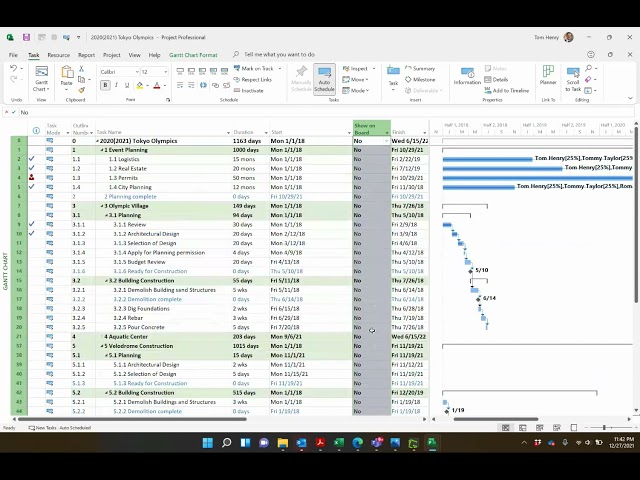Toggle Underline formatting
Image resolution: width=640 pixels, height=480 pixels.
127,85
